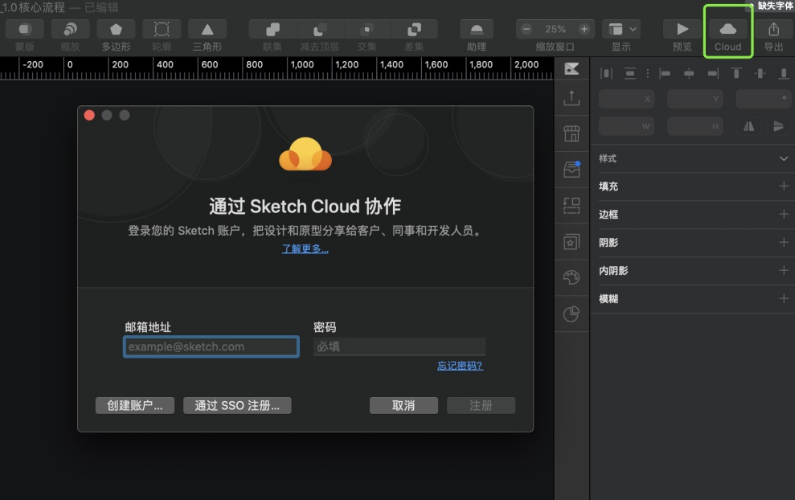Viewport: 795px width, 500px height.
Task: Close the Sketch Cloud dialog
Action: 89,115
